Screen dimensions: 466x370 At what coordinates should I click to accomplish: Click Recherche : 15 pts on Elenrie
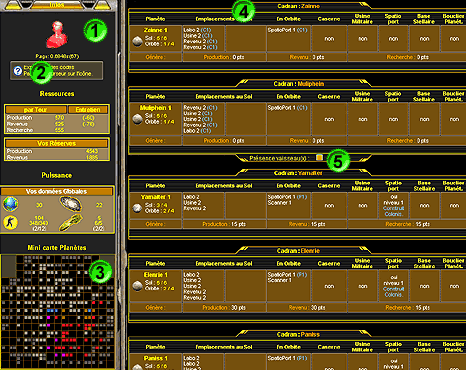coord(407,308)
